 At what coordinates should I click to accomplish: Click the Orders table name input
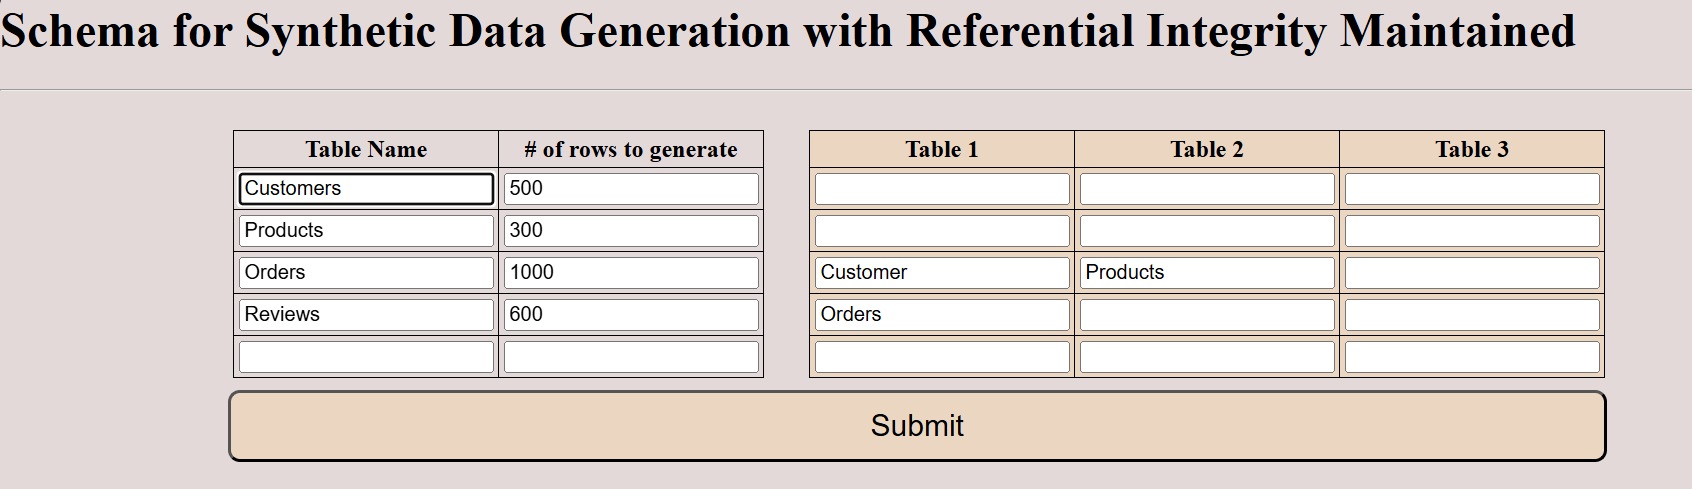366,273
